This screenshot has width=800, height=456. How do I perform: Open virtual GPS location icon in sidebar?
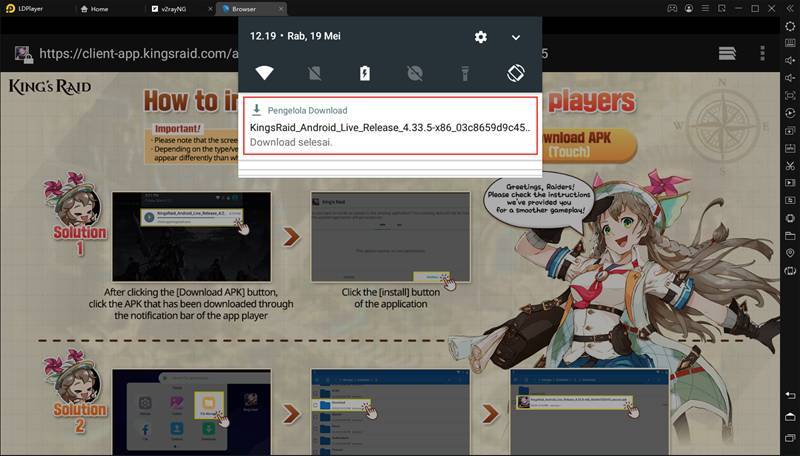[790, 253]
